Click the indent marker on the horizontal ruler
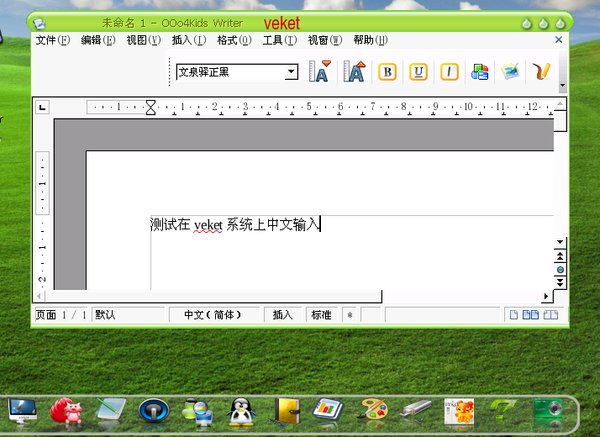 coord(151,108)
